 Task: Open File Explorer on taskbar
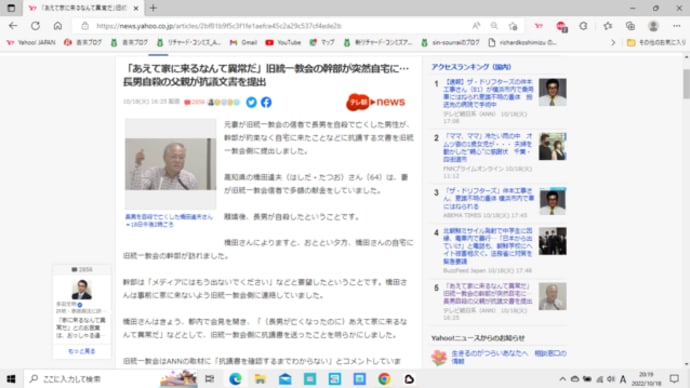pyautogui.click(x=260, y=379)
